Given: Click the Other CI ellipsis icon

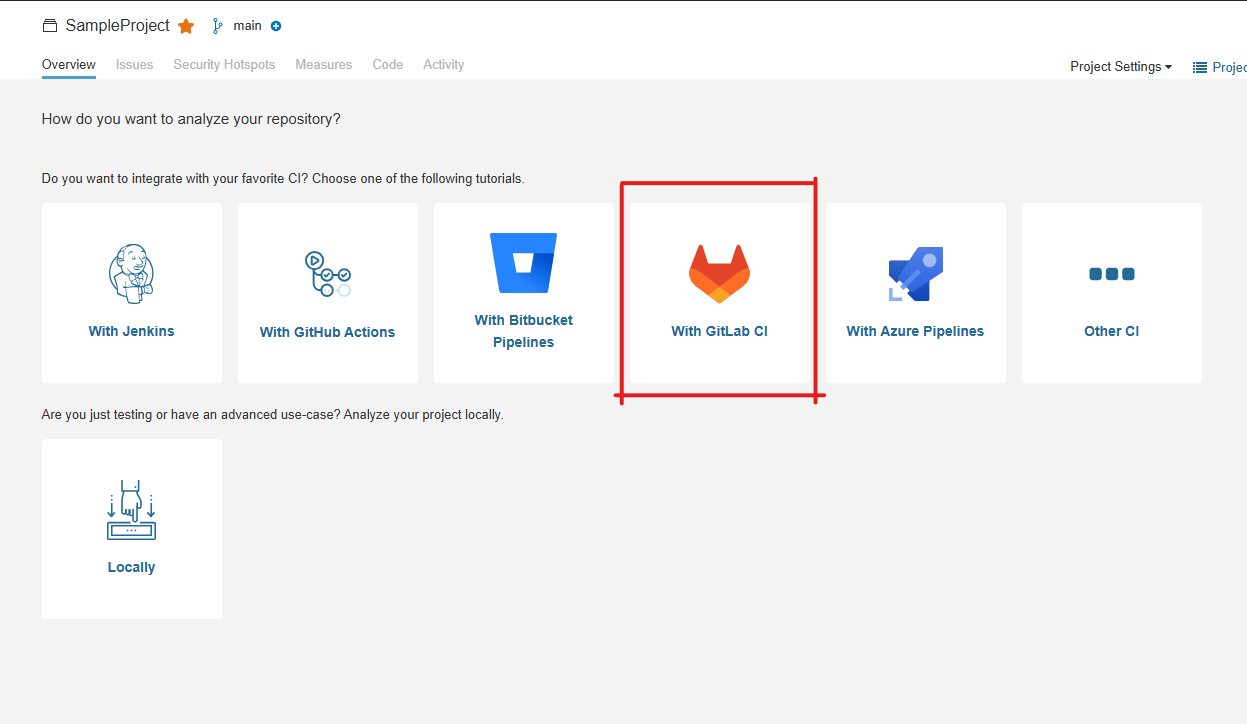Looking at the screenshot, I should [1111, 273].
